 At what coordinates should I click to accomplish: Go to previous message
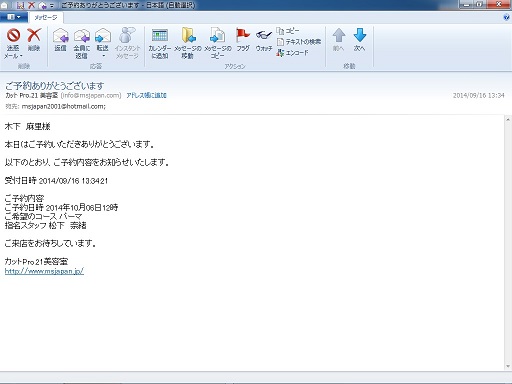pyautogui.click(x=338, y=40)
